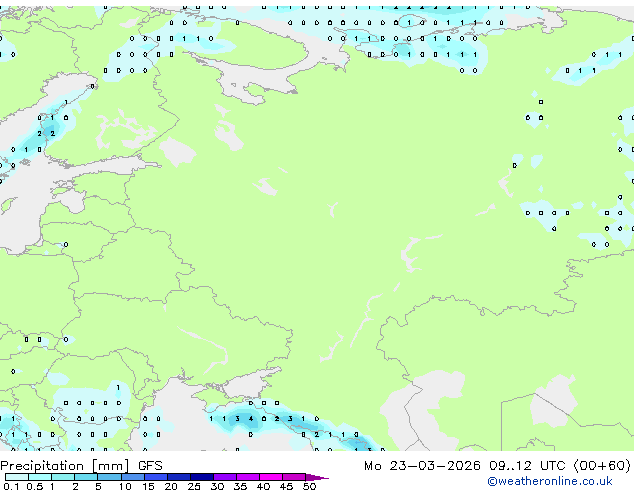Click the '4' precipitation value near Black Sea coast
The image size is (634, 490).
point(251,418)
